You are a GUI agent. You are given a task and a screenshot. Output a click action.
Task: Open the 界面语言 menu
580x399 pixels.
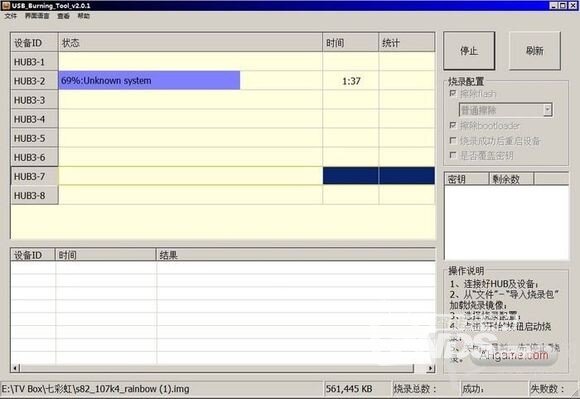[37, 16]
